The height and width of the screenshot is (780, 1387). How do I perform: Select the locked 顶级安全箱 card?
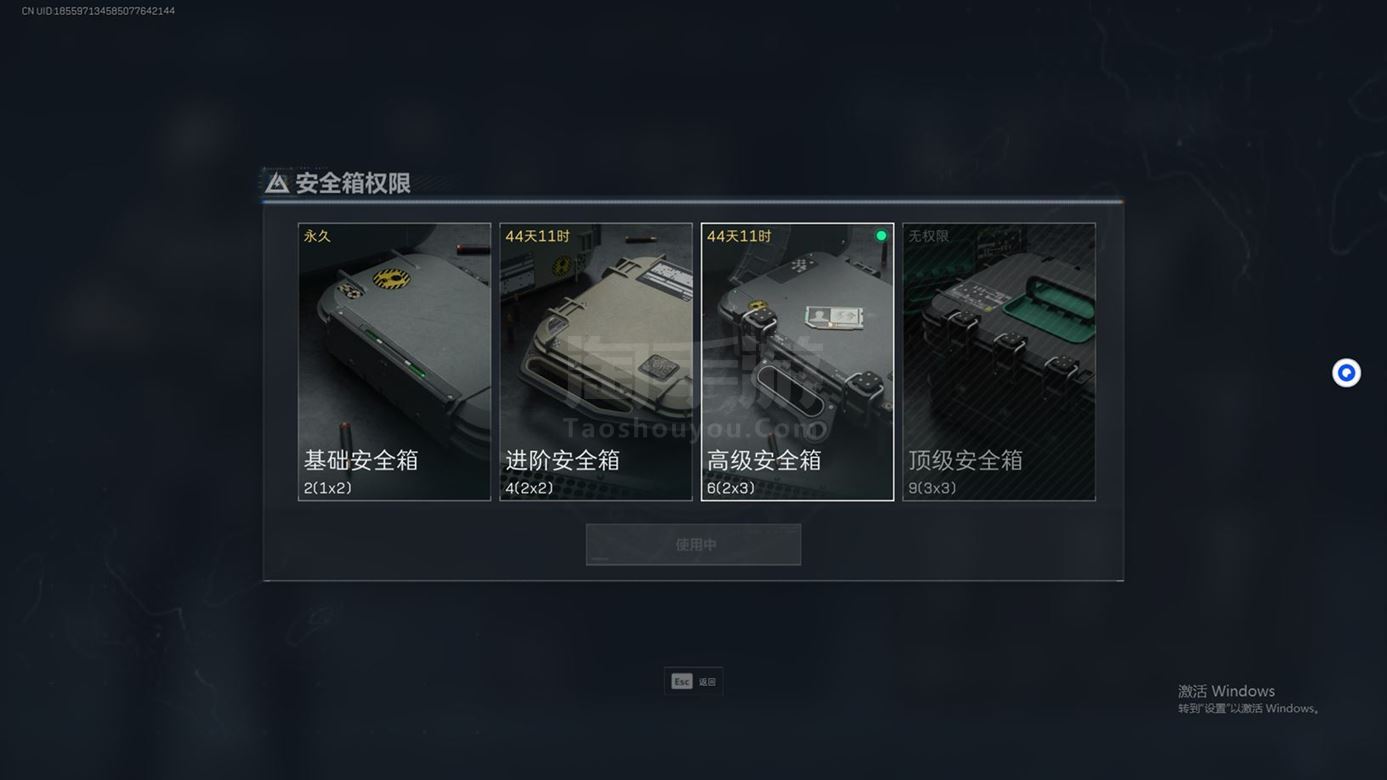coord(999,361)
